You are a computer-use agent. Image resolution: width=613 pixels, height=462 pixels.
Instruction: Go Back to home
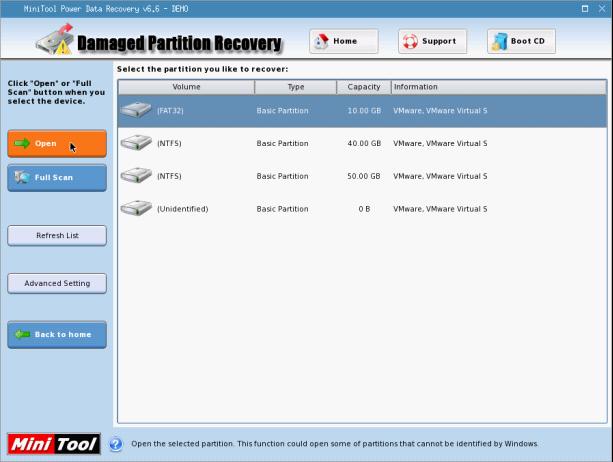[57, 335]
